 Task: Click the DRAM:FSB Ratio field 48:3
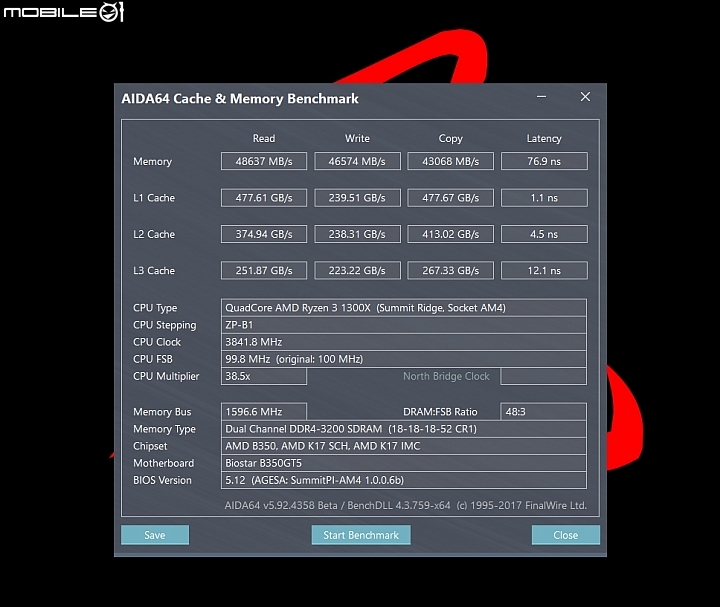543,412
